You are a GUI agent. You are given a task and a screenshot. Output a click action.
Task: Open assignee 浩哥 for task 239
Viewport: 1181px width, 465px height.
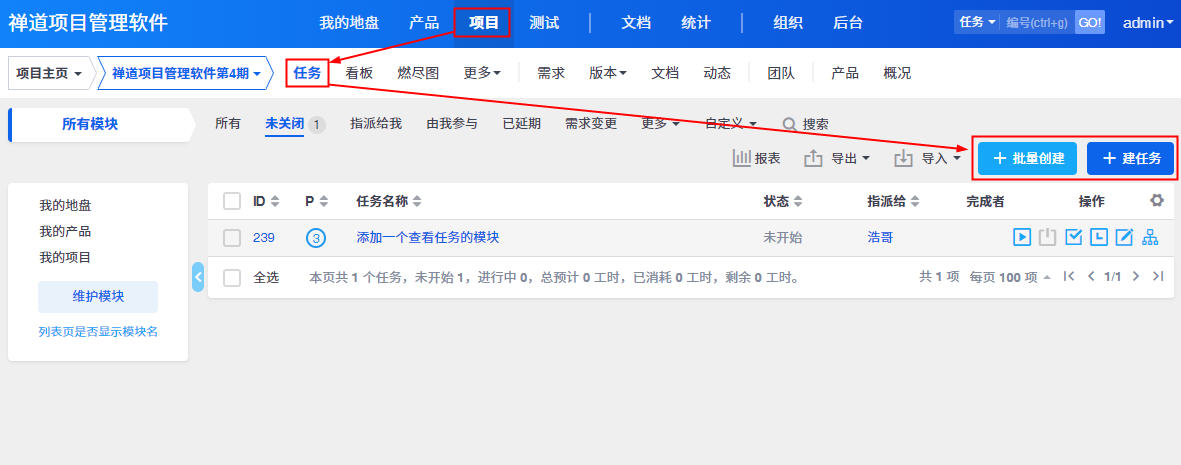click(x=880, y=237)
